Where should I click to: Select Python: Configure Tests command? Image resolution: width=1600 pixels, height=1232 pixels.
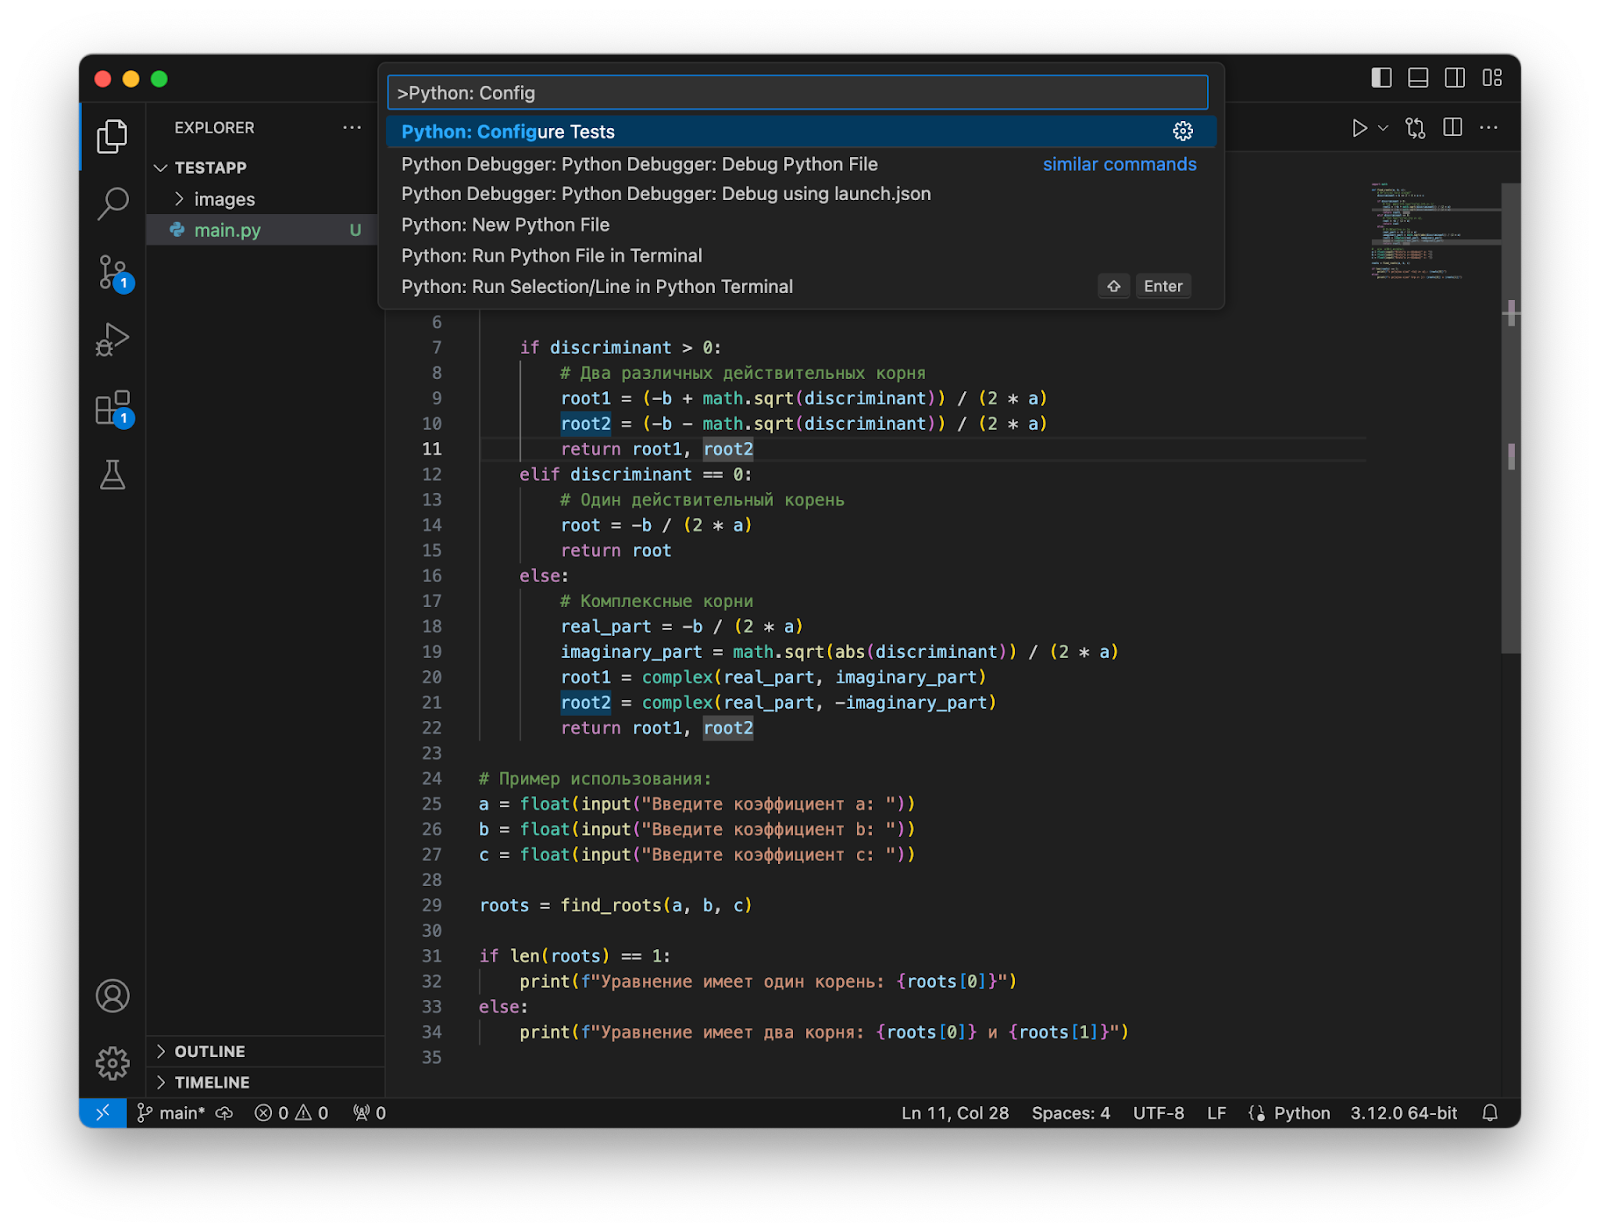(801, 131)
